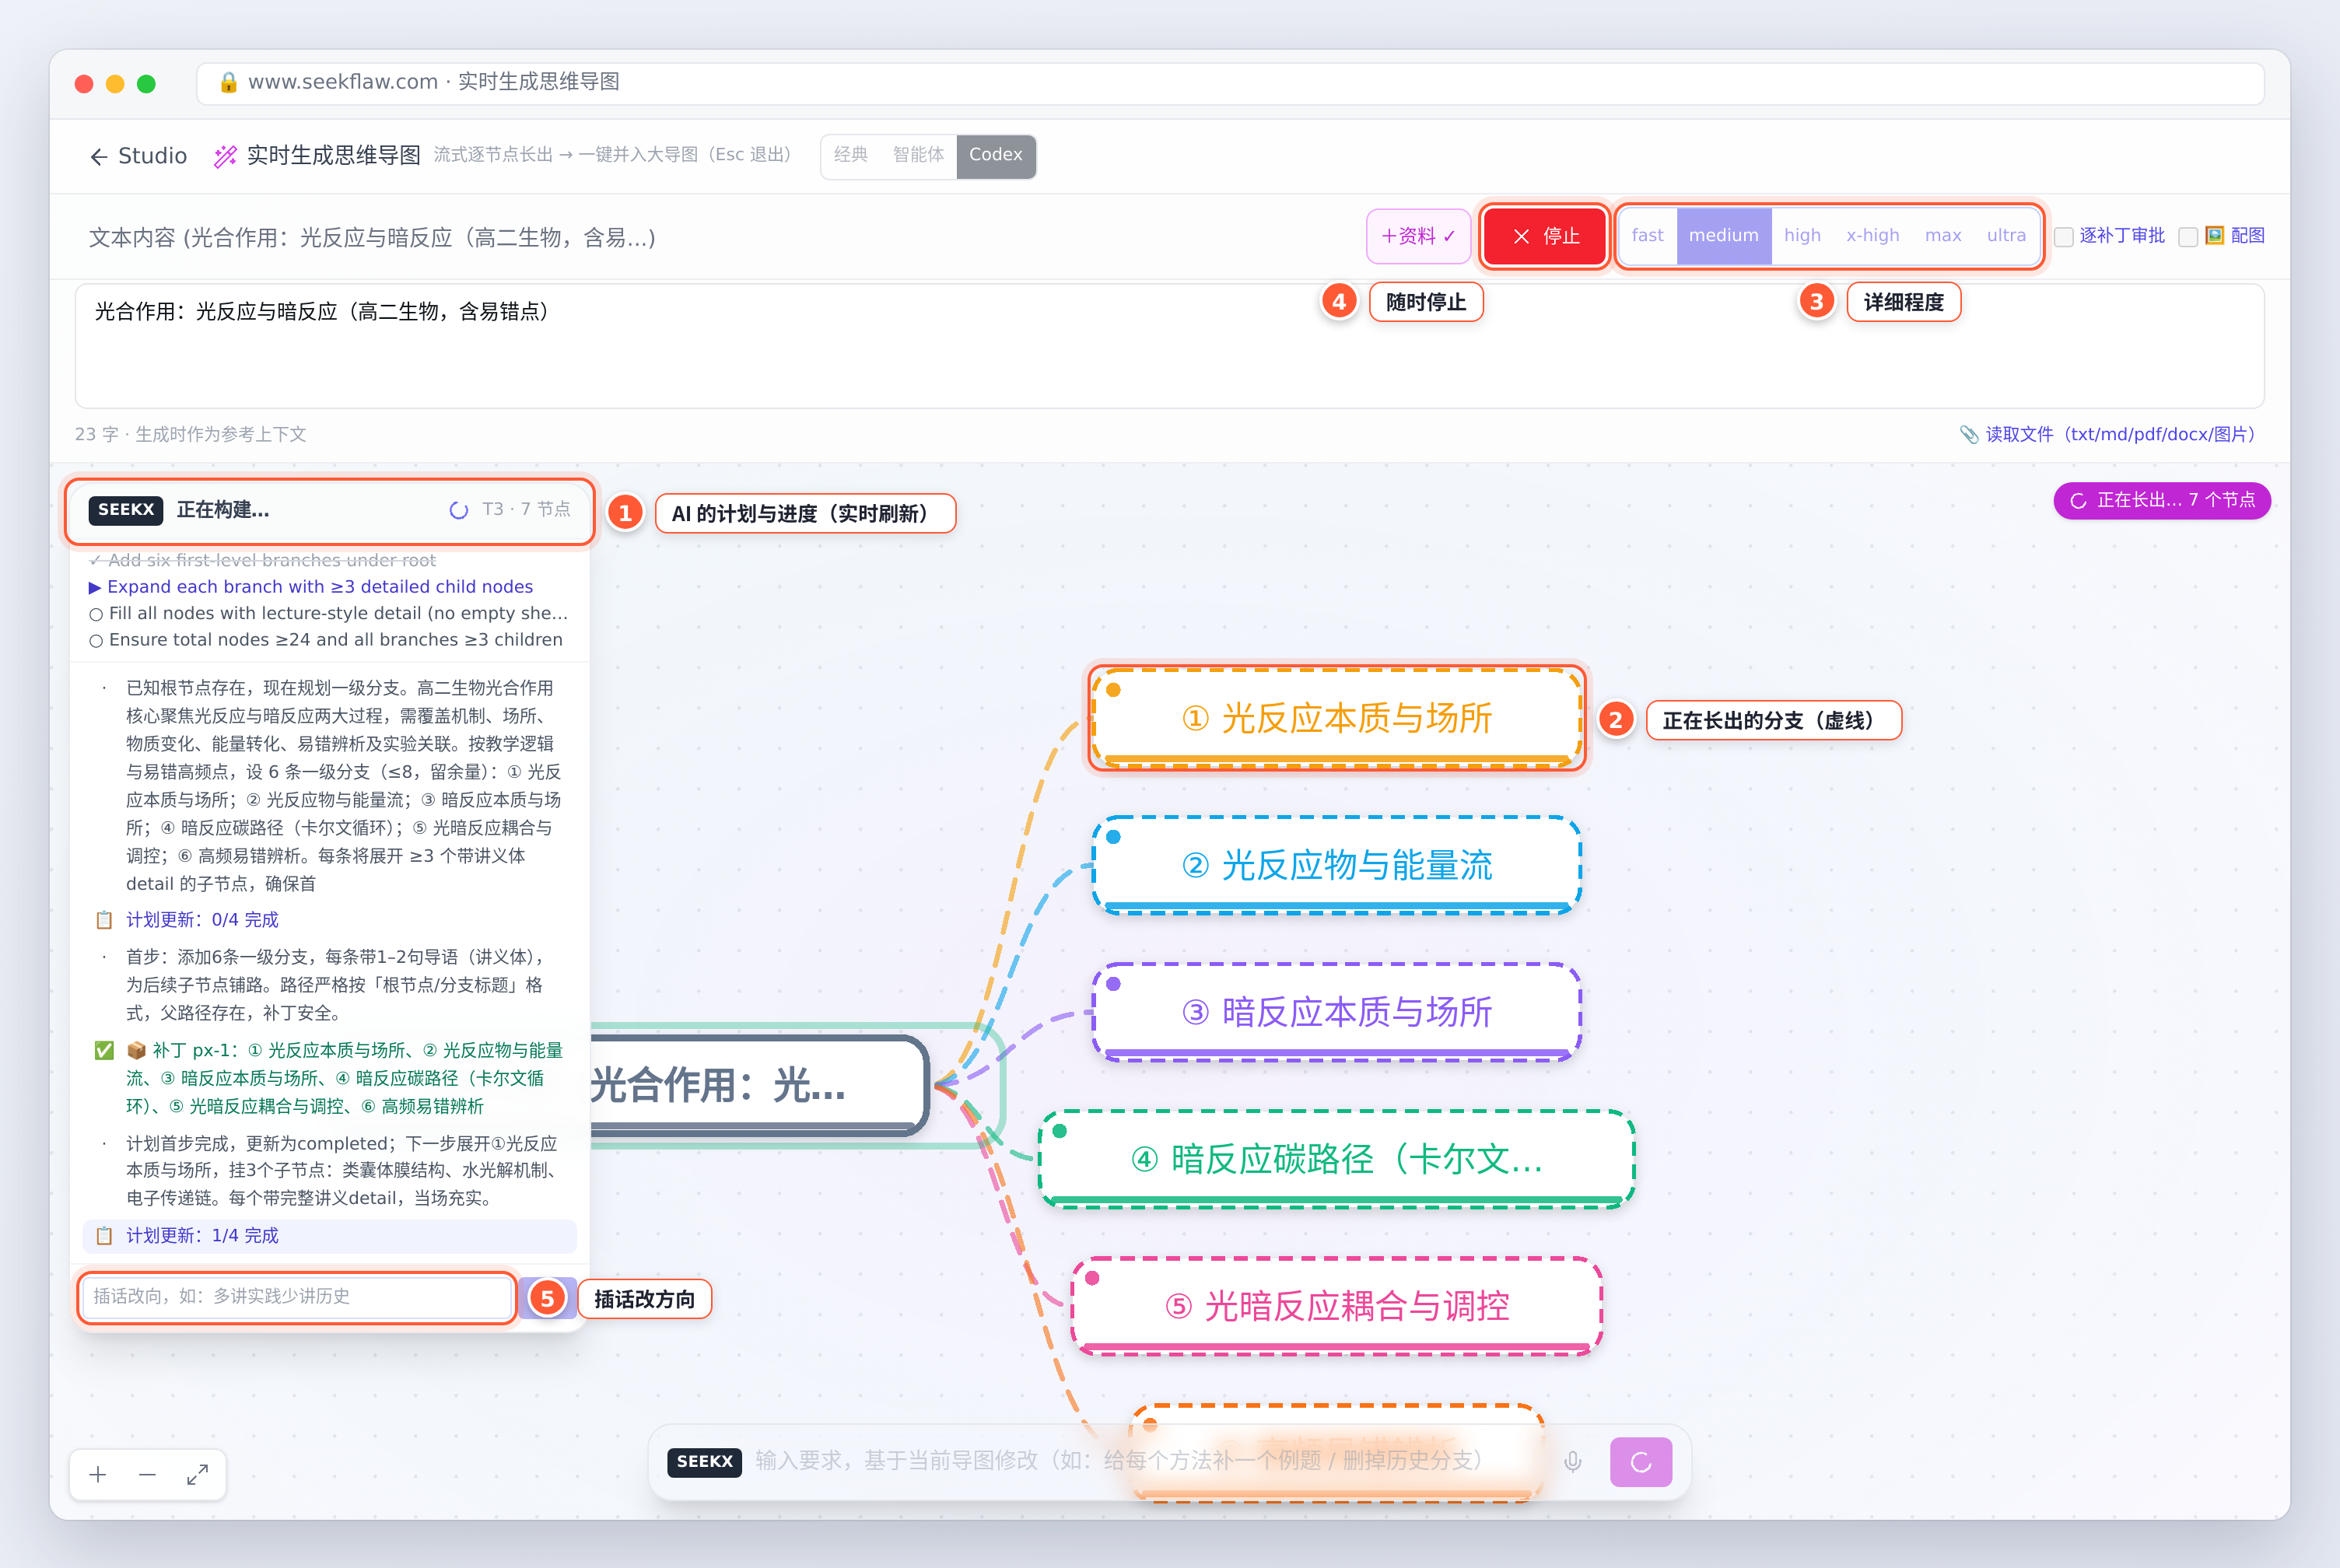Click the bottom 输入要求 prompt field
This screenshot has width=2340, height=1568.
point(1150,1461)
